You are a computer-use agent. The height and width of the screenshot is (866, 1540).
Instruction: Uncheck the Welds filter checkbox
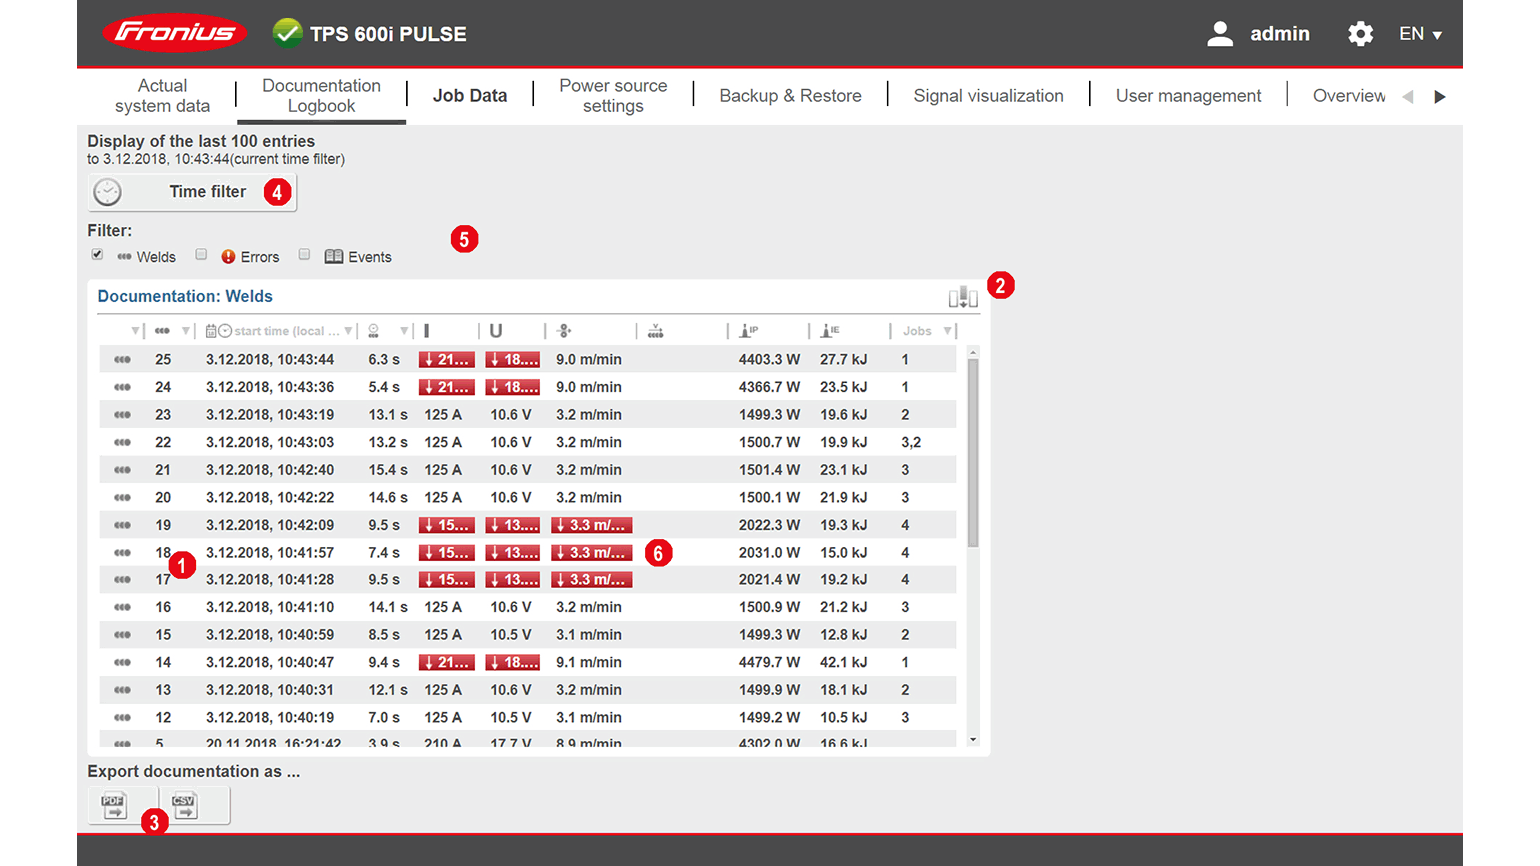pos(97,255)
